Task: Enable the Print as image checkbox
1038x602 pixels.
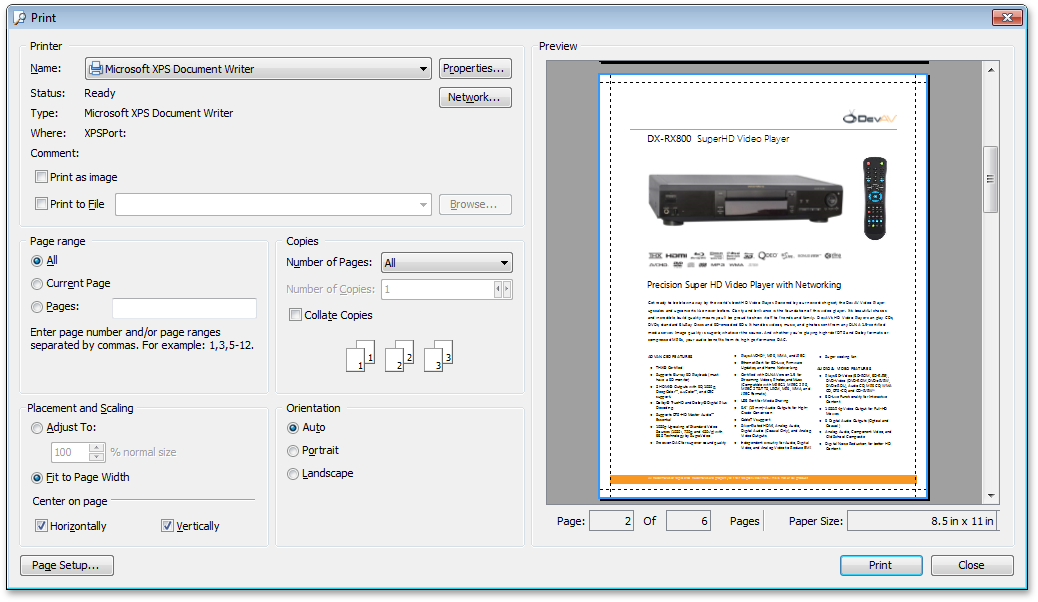Action: [41, 176]
